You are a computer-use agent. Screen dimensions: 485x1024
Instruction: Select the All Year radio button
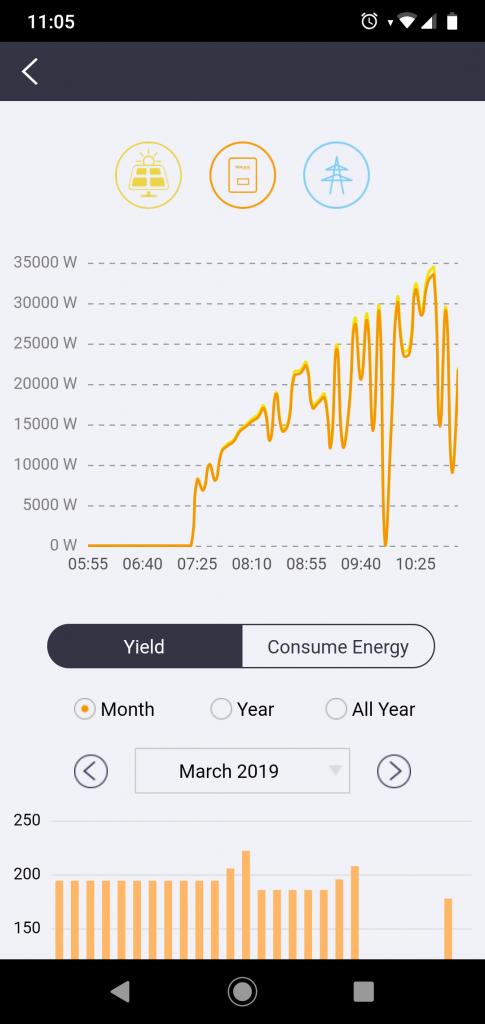[336, 709]
